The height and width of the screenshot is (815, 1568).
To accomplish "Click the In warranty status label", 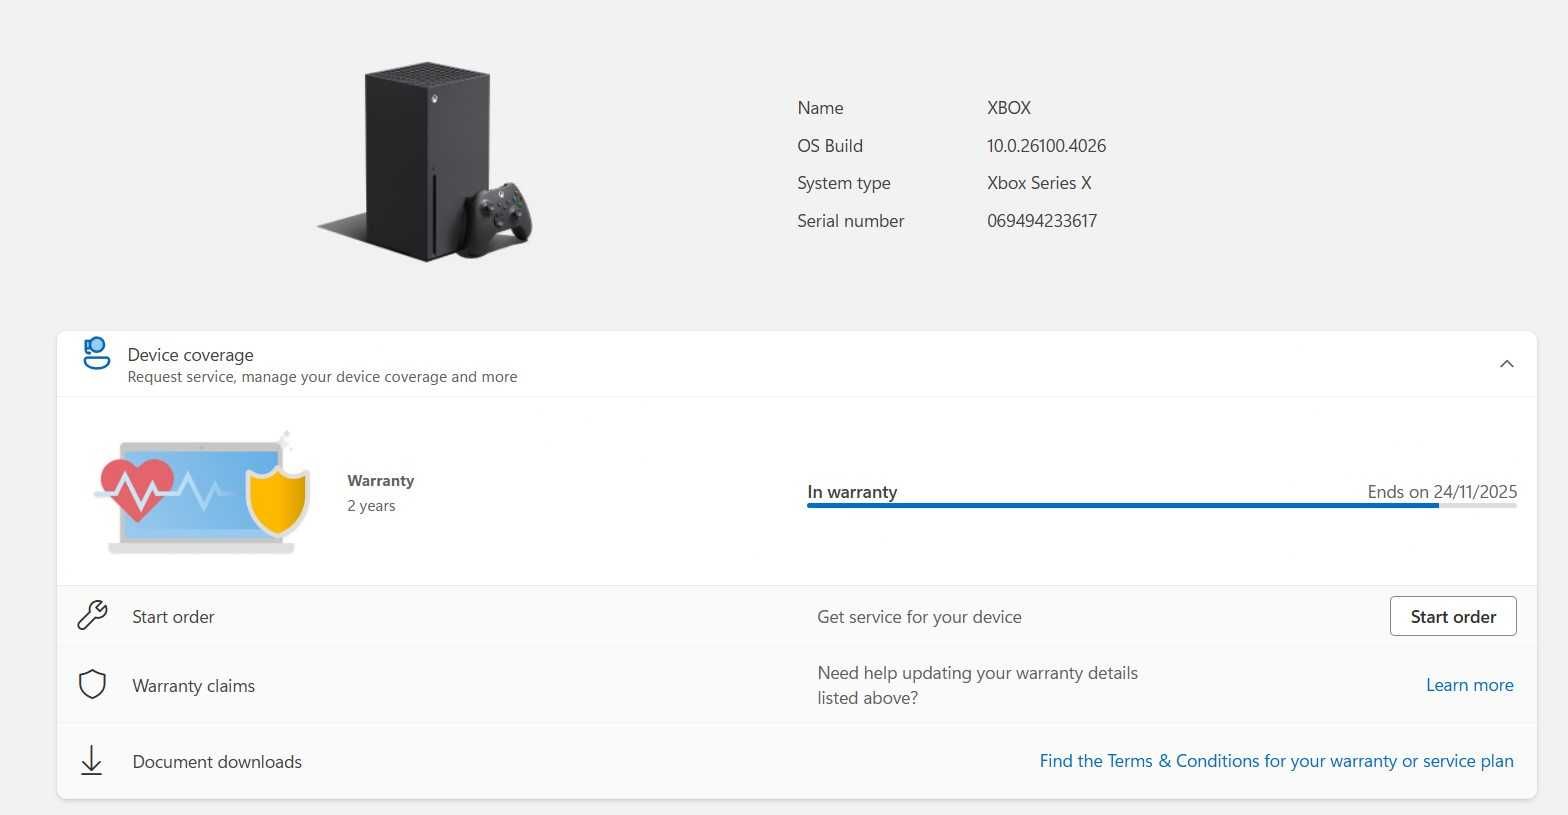I will click(x=852, y=492).
